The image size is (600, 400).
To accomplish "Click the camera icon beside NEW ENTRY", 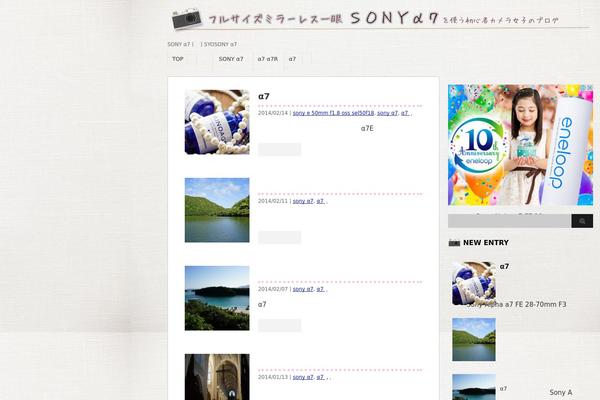I will (454, 243).
